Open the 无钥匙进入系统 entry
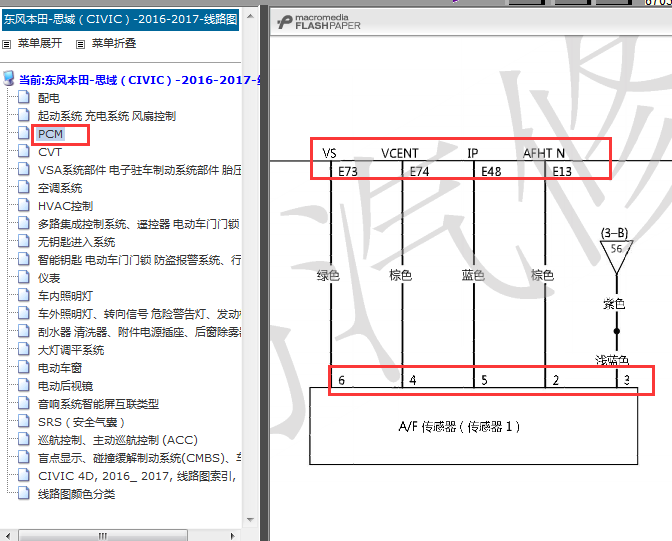 pyautogui.click(x=77, y=242)
